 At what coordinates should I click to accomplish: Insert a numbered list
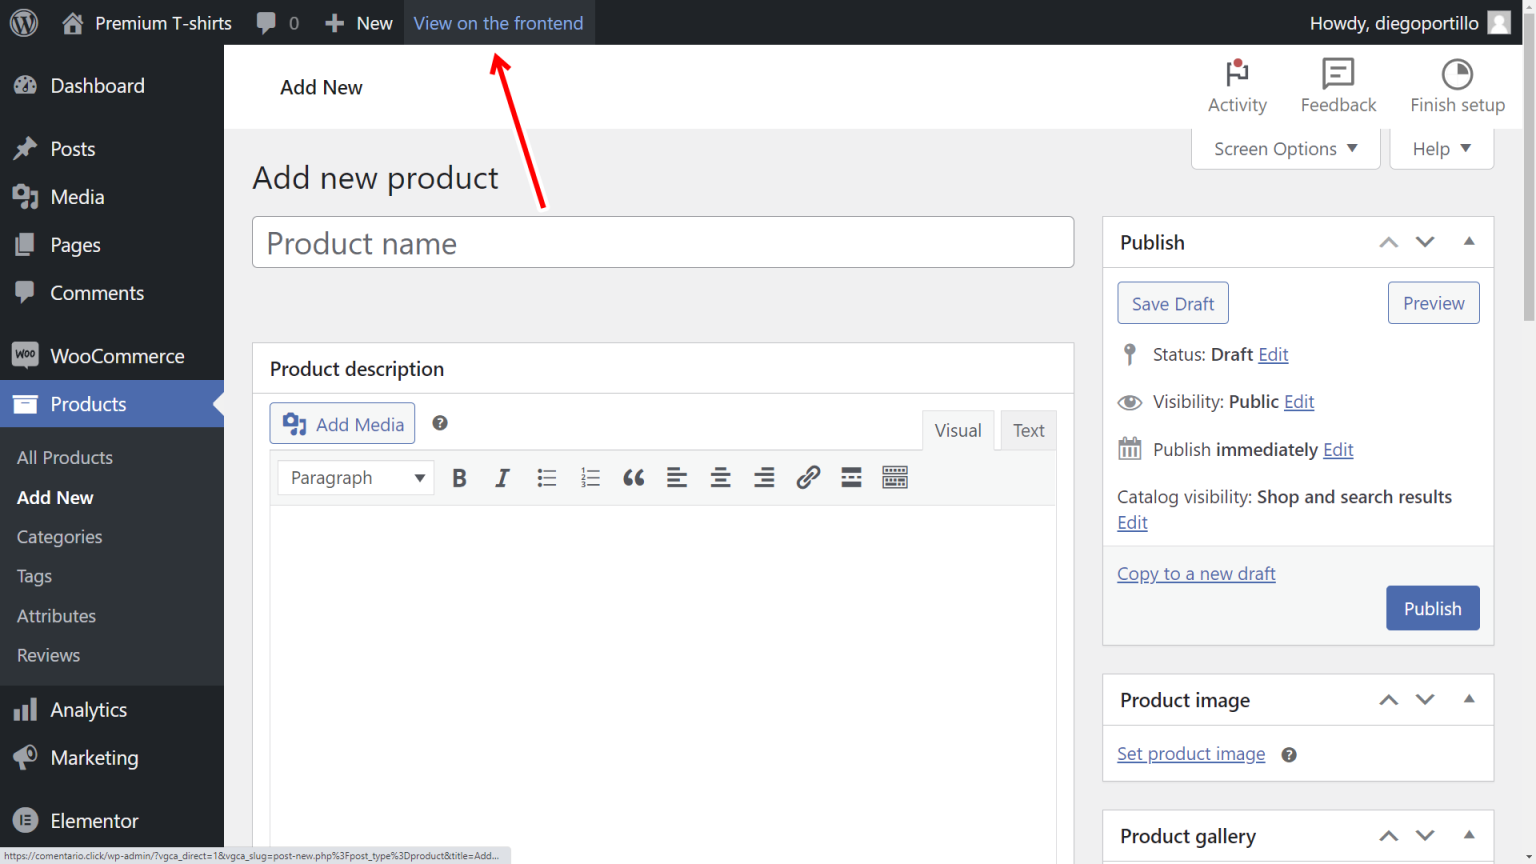coord(590,477)
